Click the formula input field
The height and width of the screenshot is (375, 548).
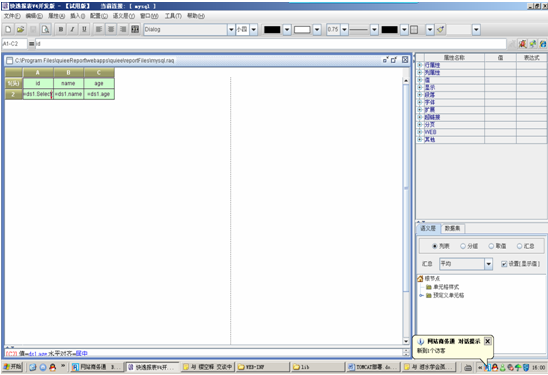[x=271, y=44]
